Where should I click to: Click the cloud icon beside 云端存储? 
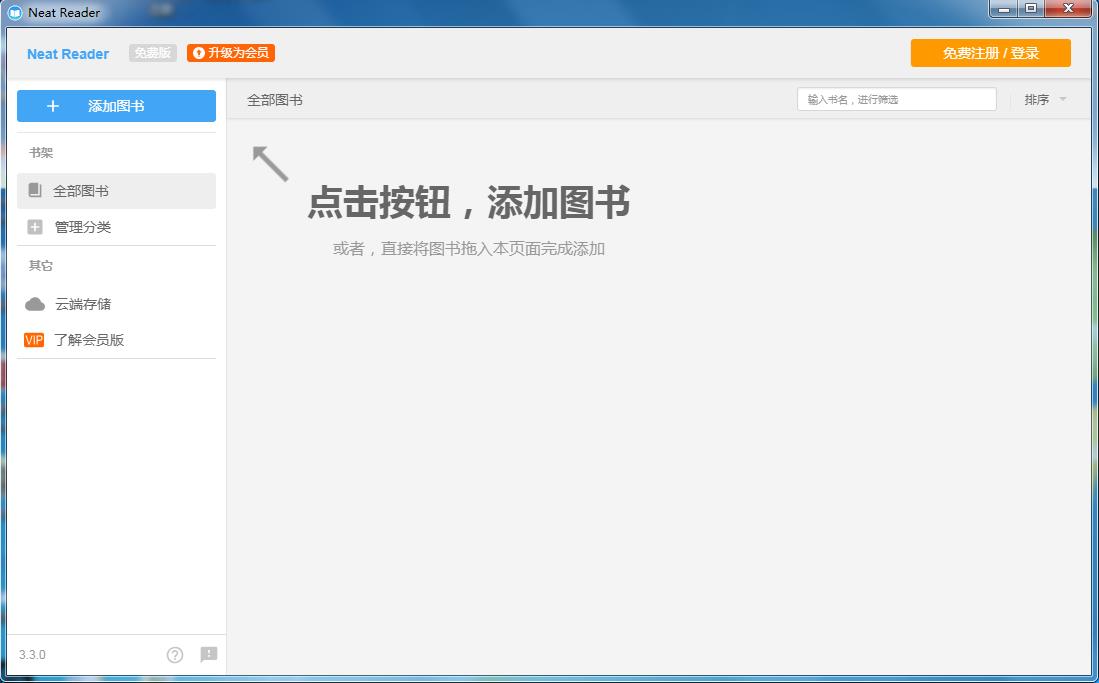click(x=34, y=304)
